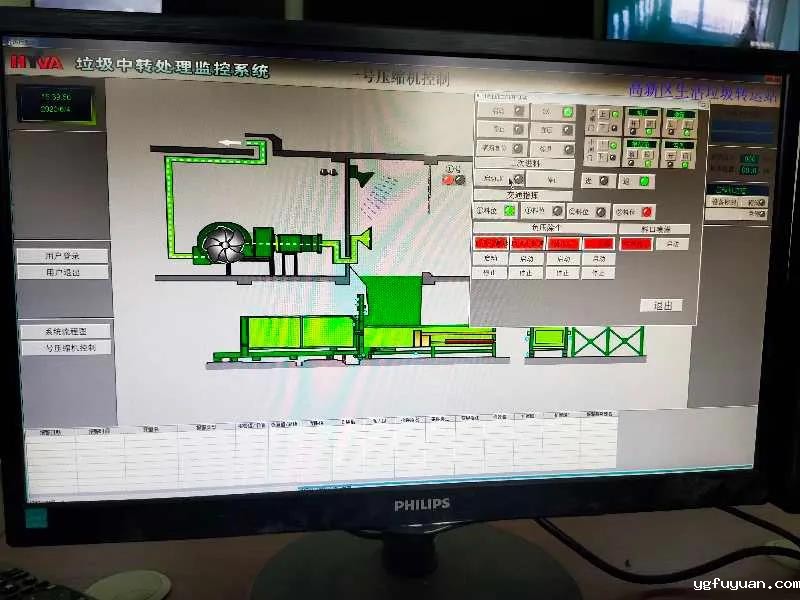Open the 号压缩机控制 page

point(65,349)
